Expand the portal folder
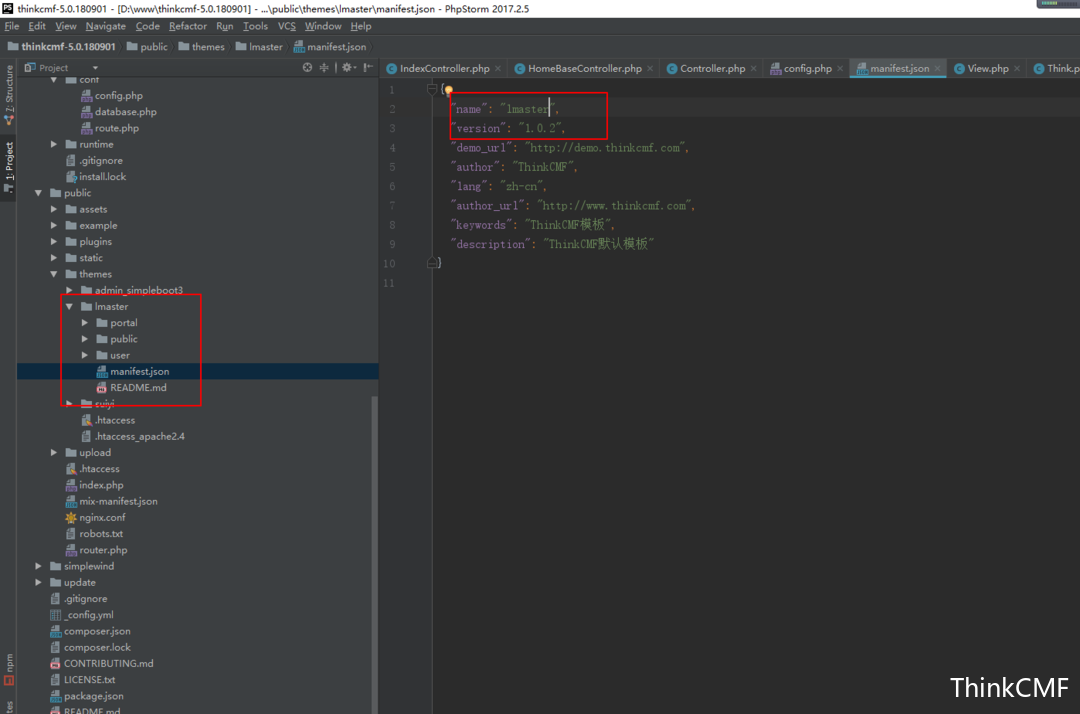The height and width of the screenshot is (714, 1080). (x=85, y=322)
